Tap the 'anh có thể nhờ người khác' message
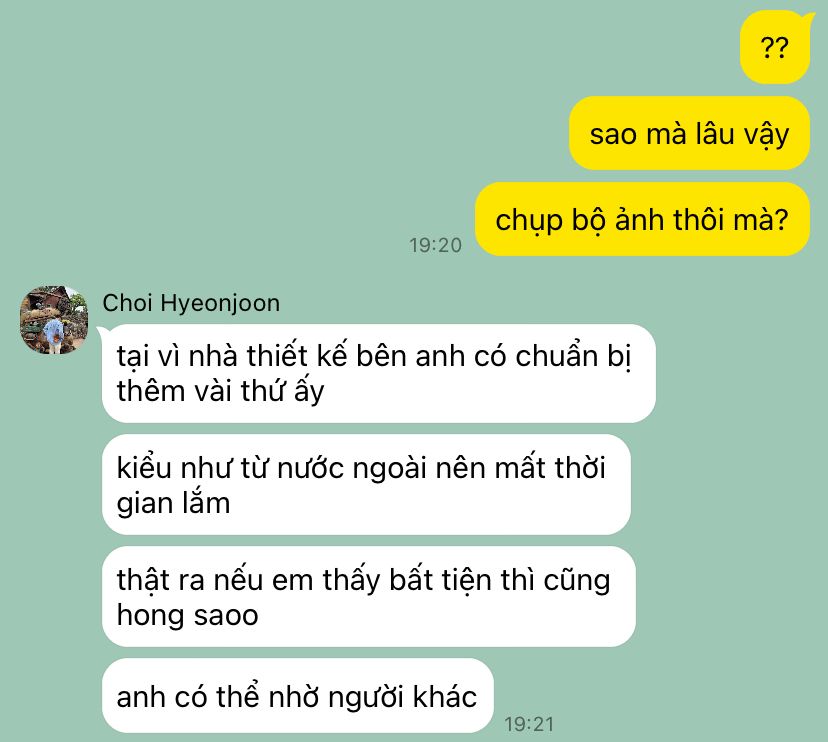 click(297, 696)
